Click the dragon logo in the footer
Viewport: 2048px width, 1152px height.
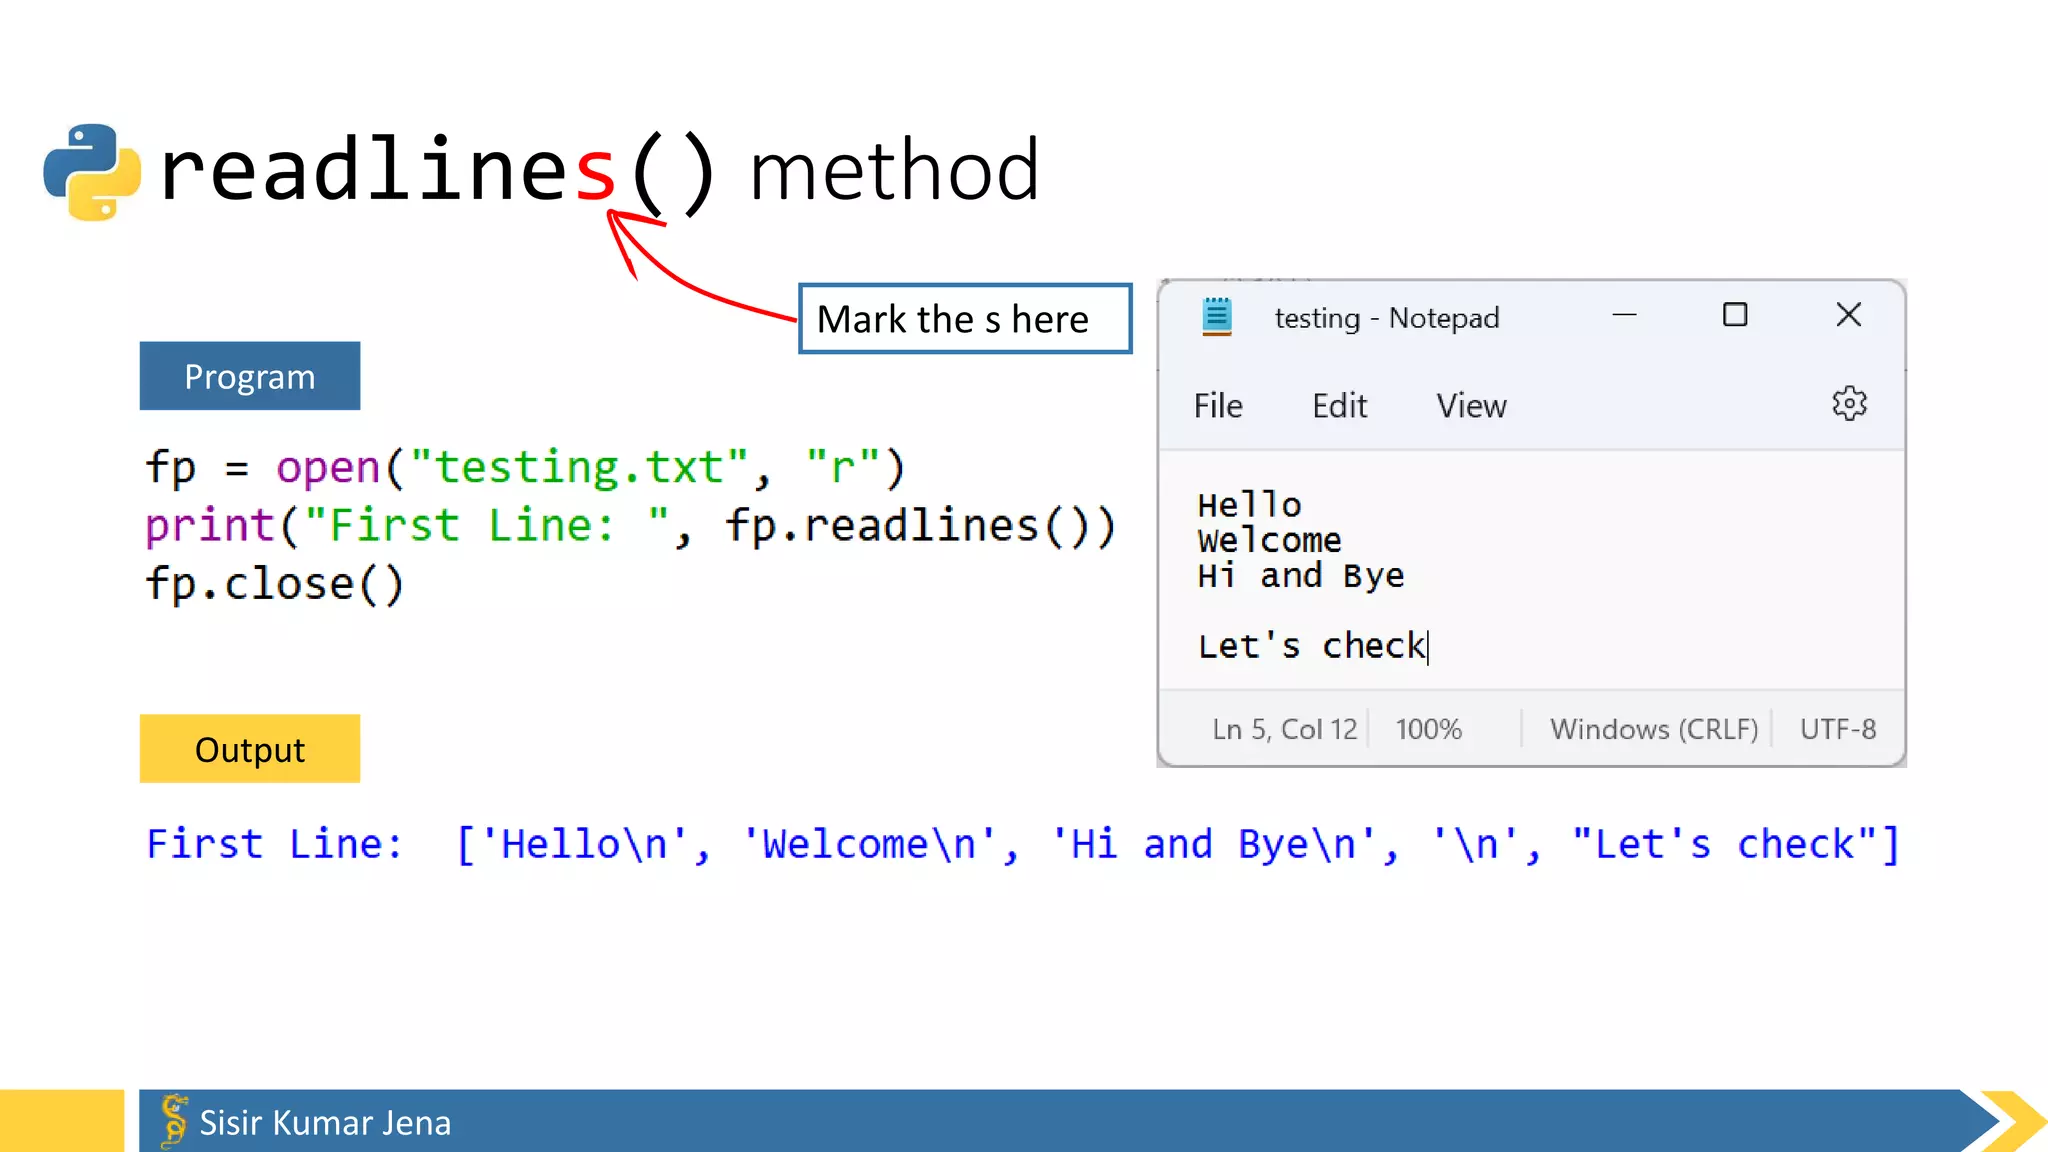point(174,1120)
